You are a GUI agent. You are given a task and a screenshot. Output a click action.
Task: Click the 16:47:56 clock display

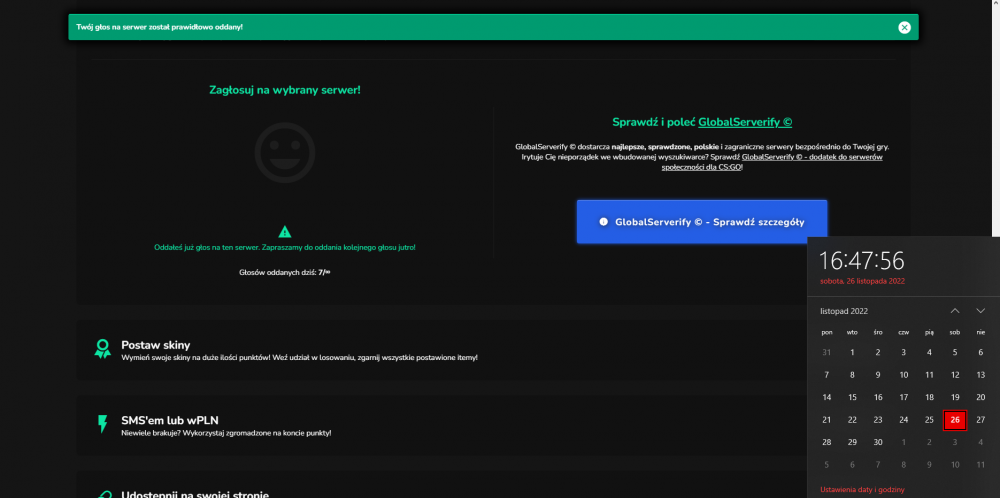point(862,260)
